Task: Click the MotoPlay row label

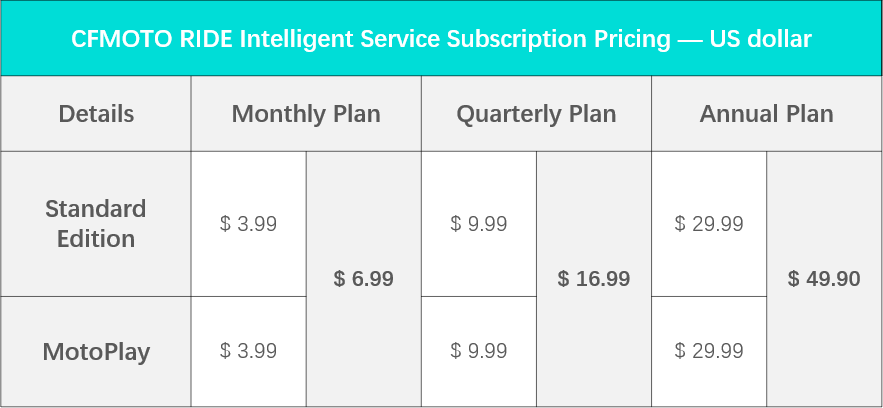Action: pos(96,352)
